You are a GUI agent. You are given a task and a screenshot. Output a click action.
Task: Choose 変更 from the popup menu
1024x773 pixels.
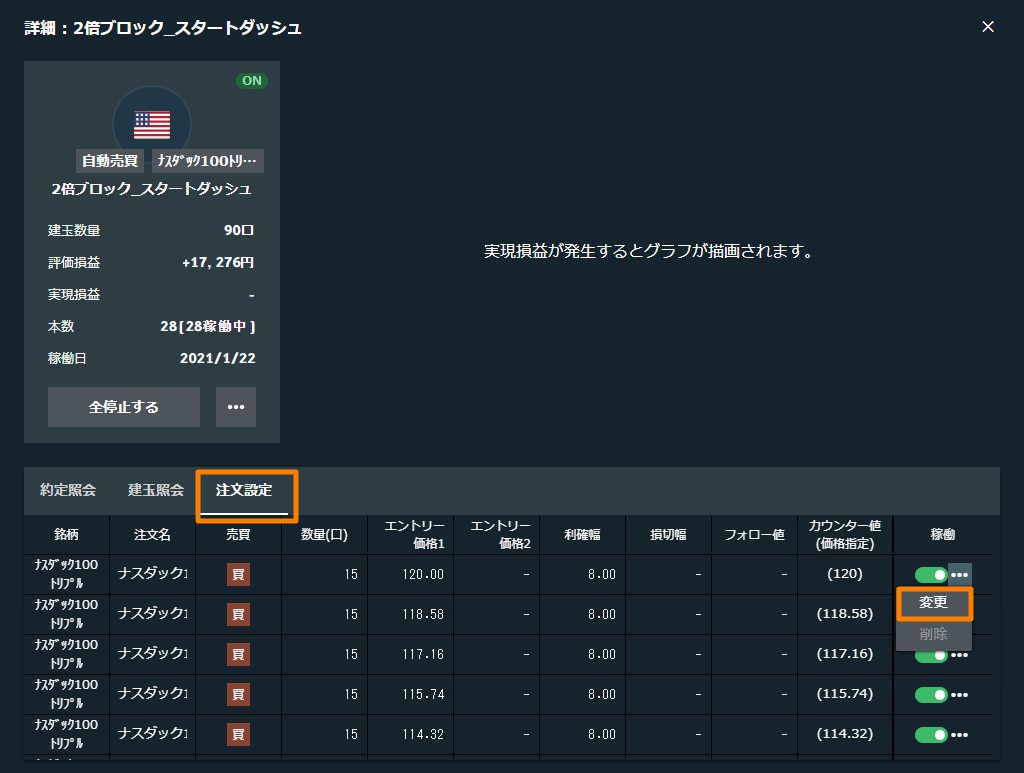933,603
